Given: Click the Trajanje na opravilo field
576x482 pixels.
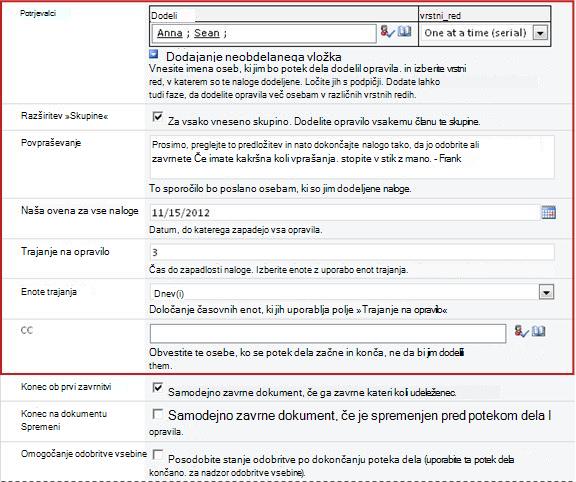Looking at the screenshot, I should tap(352, 252).
